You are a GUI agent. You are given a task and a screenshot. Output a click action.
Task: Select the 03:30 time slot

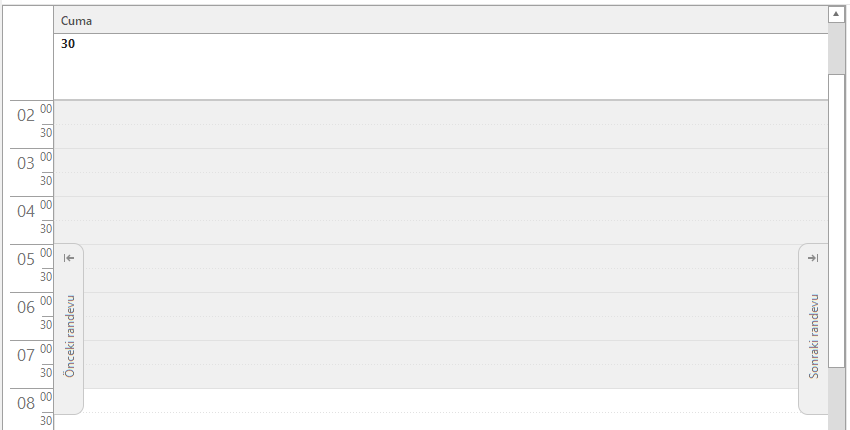[x=441, y=184]
